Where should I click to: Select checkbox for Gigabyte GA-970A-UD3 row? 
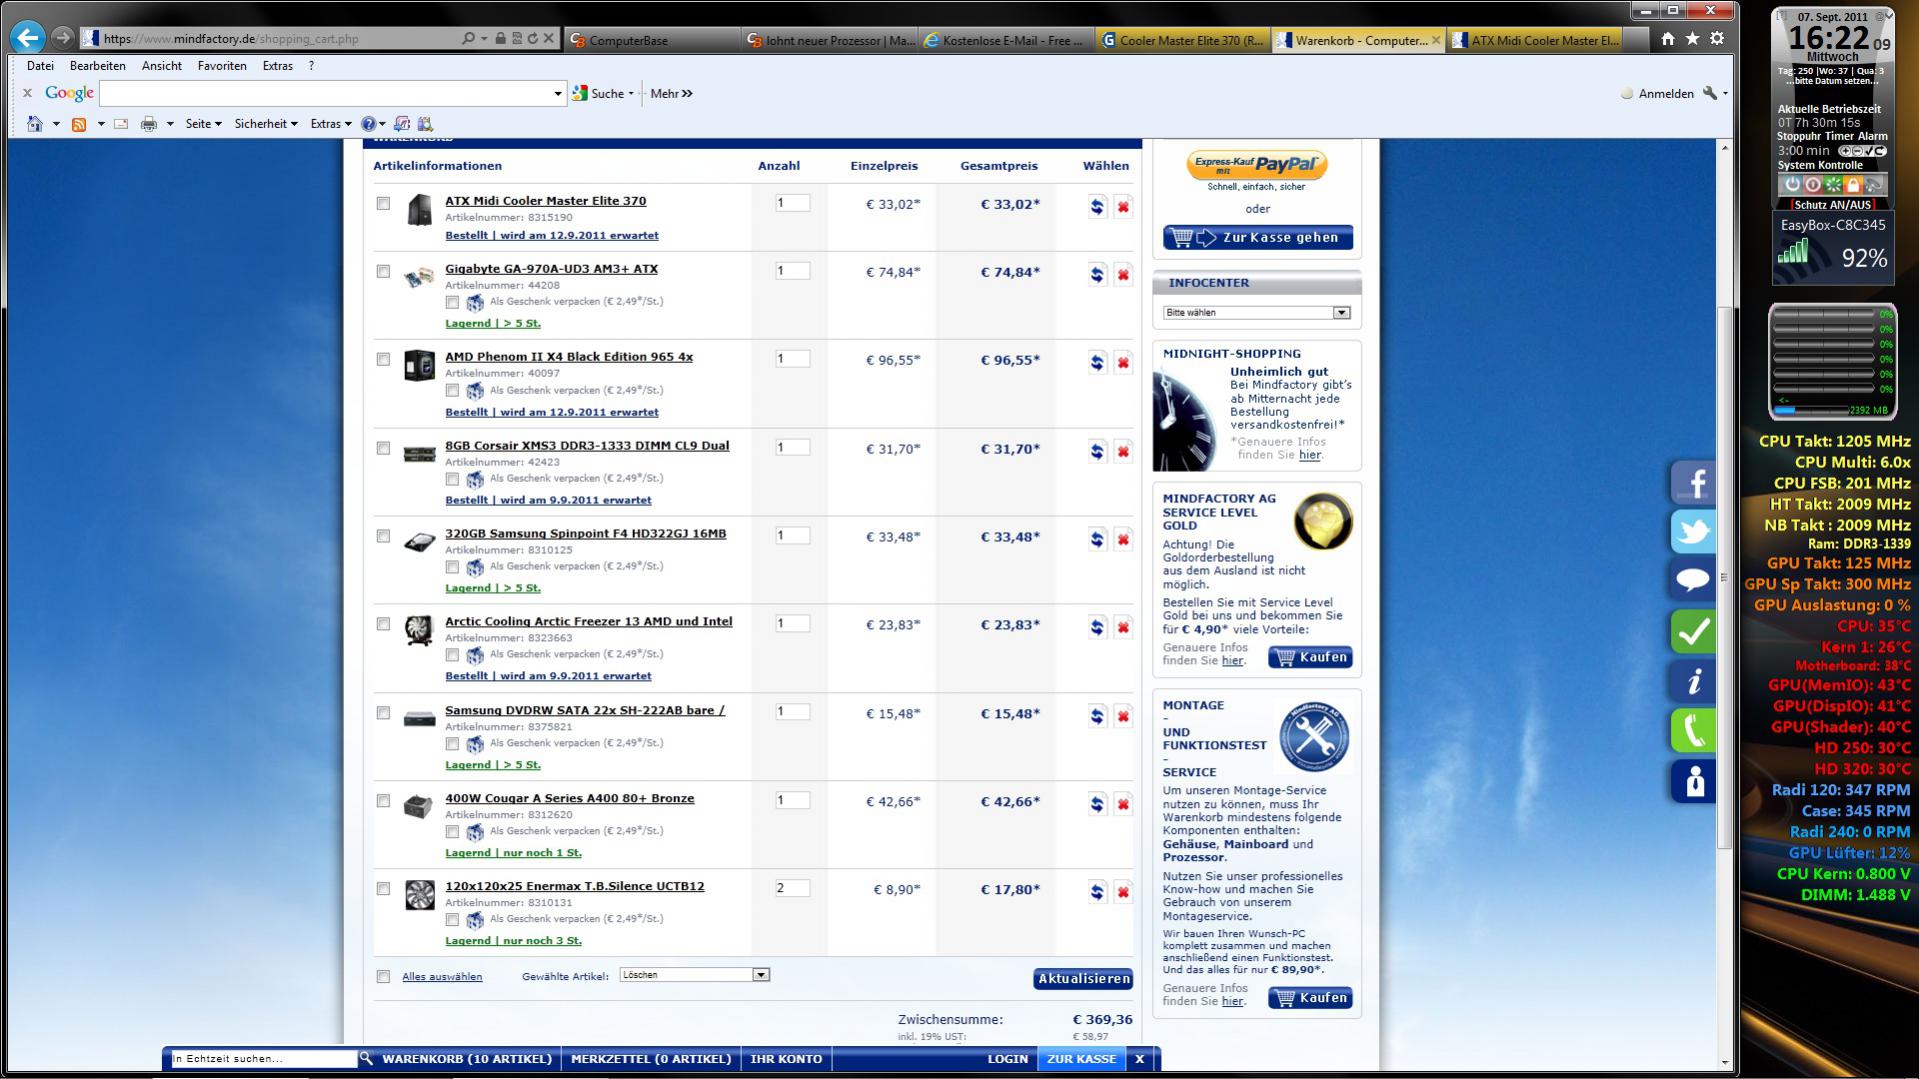(x=383, y=271)
